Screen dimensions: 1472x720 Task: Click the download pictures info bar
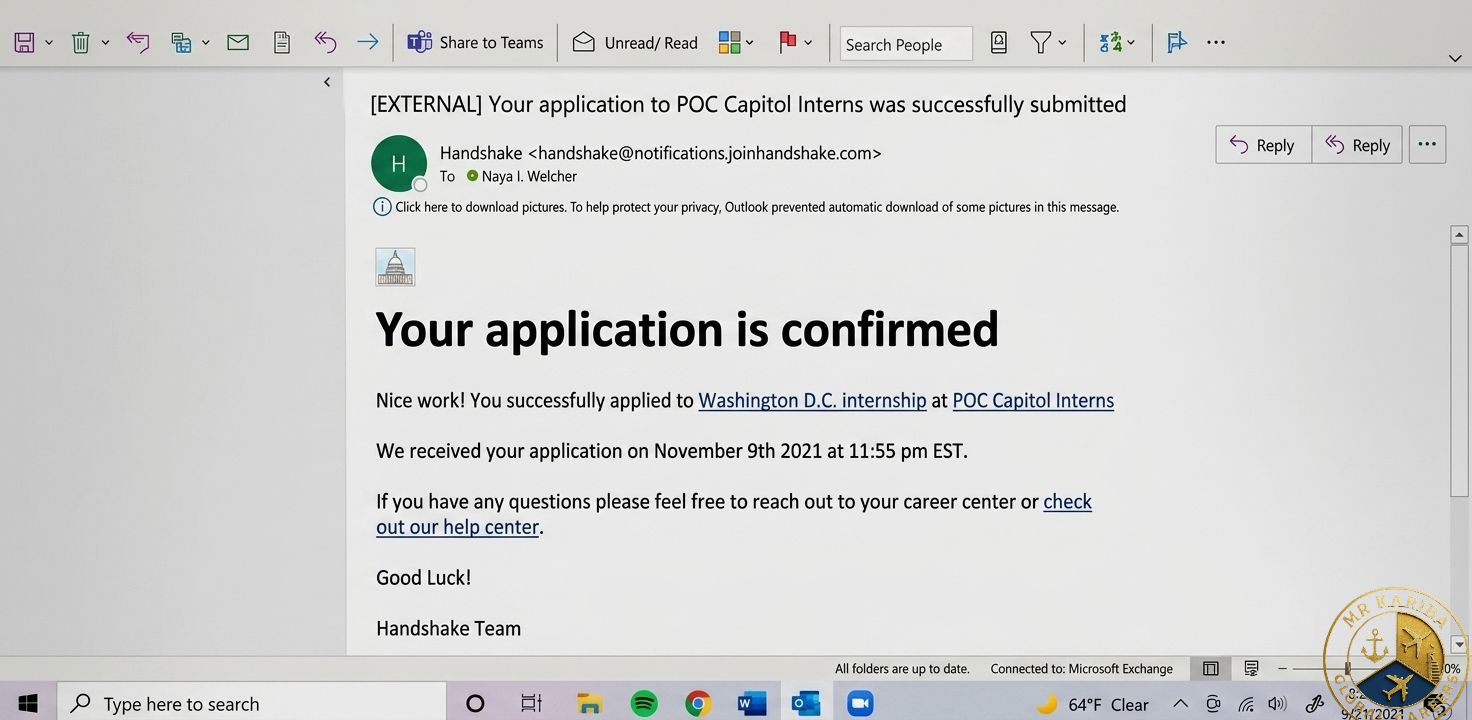(746, 207)
